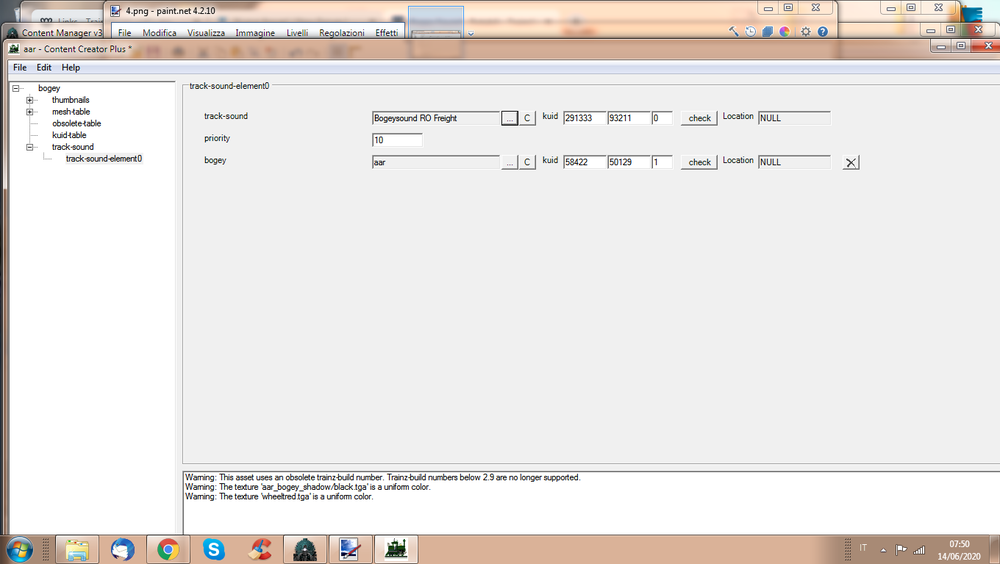Expand the thumbnails tree node
The image size is (1000, 564).
coord(29,100)
